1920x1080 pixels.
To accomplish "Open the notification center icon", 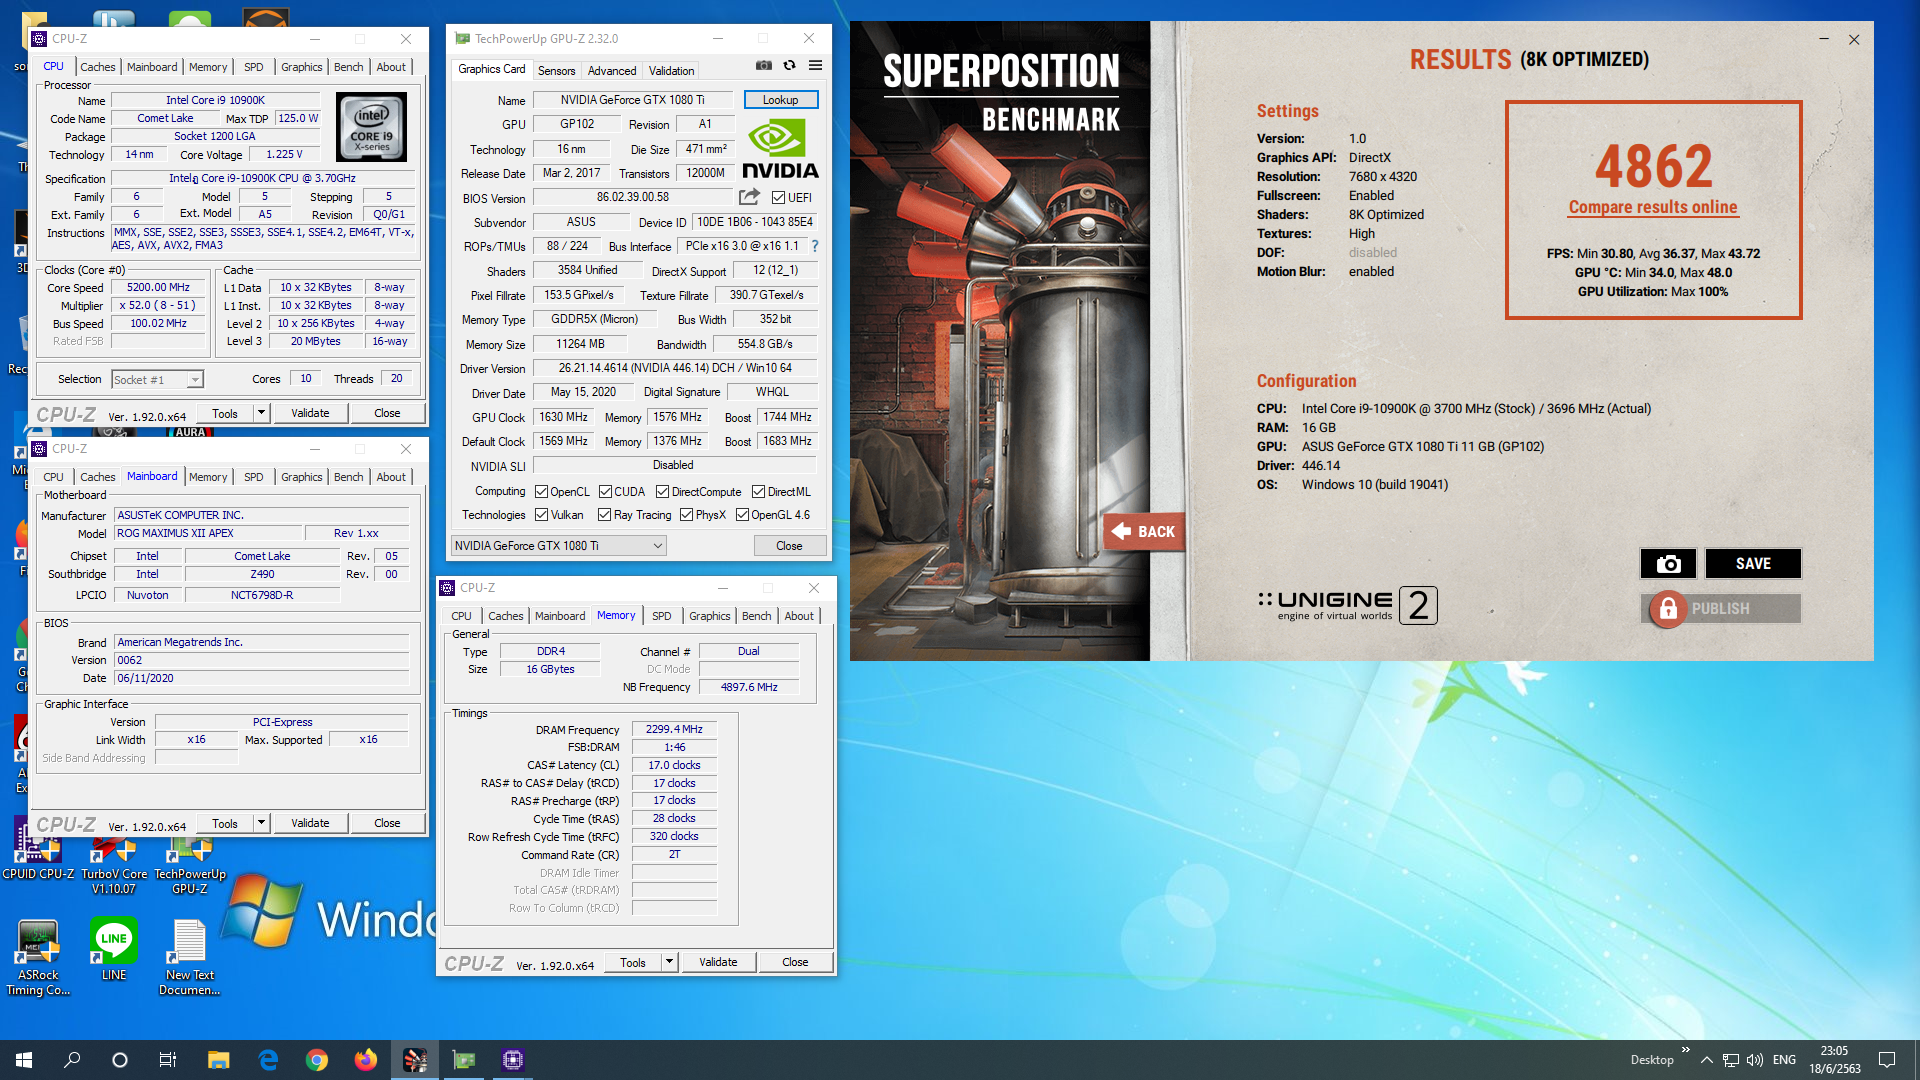I will (1887, 1060).
